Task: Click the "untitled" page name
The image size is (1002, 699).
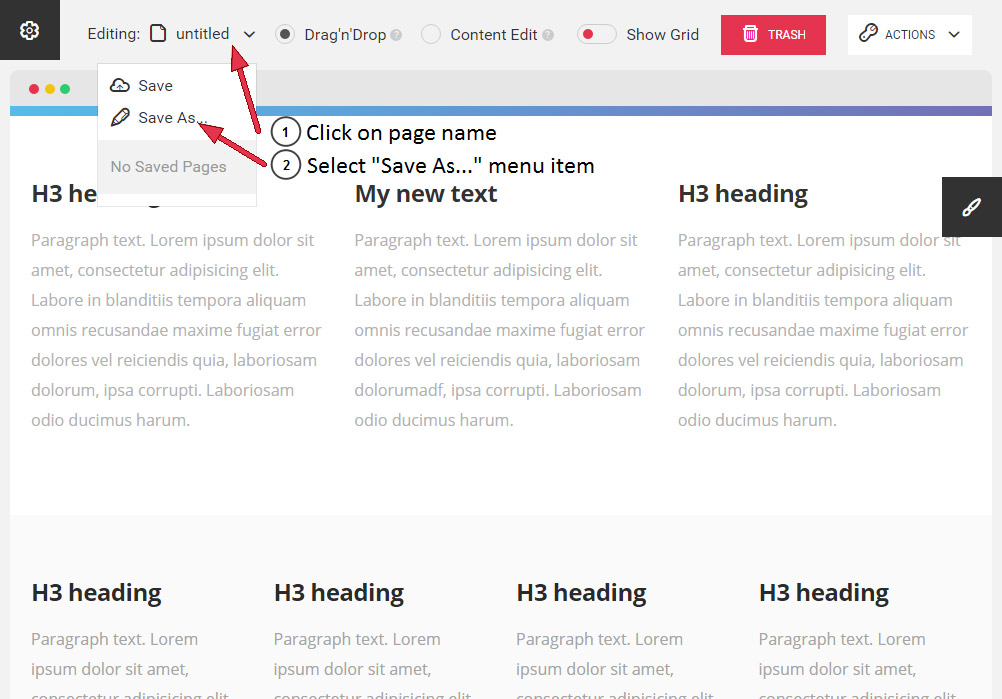Action: (202, 34)
